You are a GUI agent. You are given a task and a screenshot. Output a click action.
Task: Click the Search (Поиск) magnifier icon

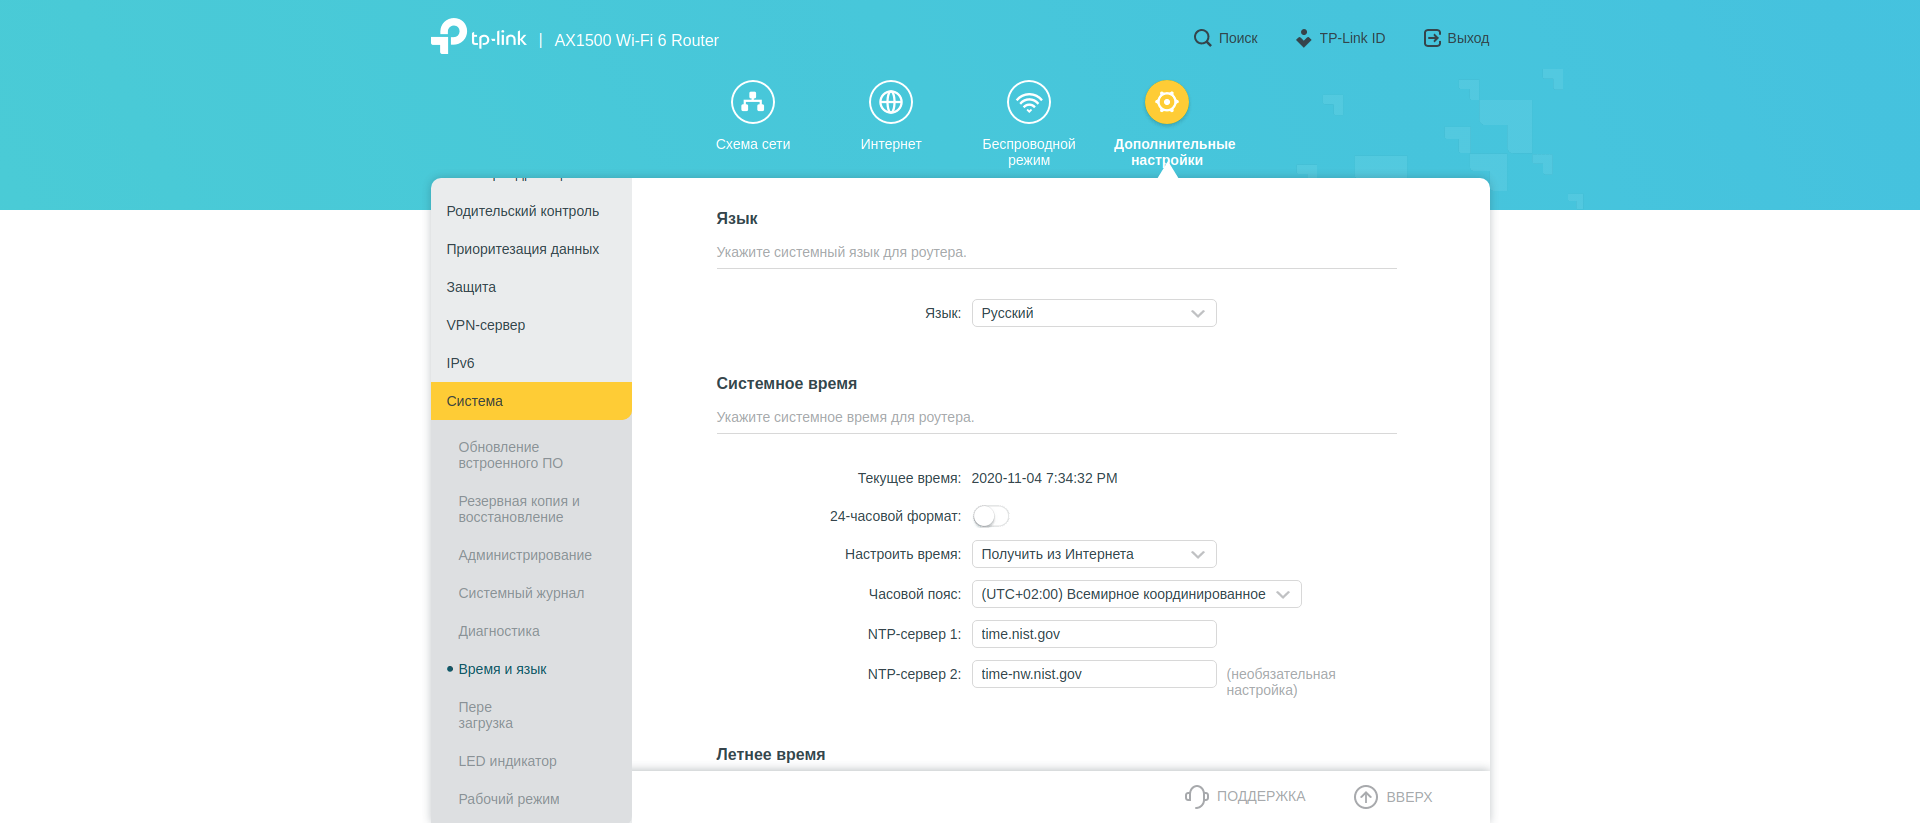1202,38
